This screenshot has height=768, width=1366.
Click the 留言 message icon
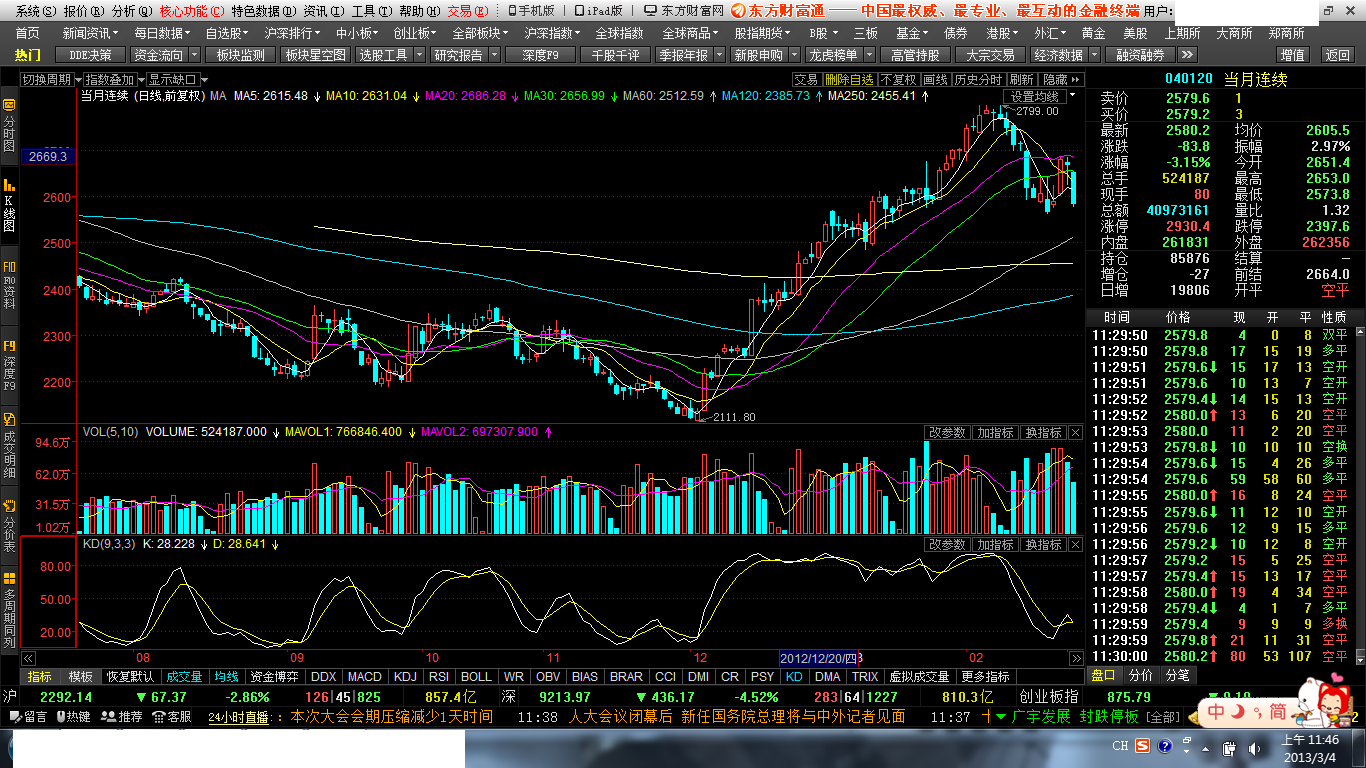coord(28,716)
